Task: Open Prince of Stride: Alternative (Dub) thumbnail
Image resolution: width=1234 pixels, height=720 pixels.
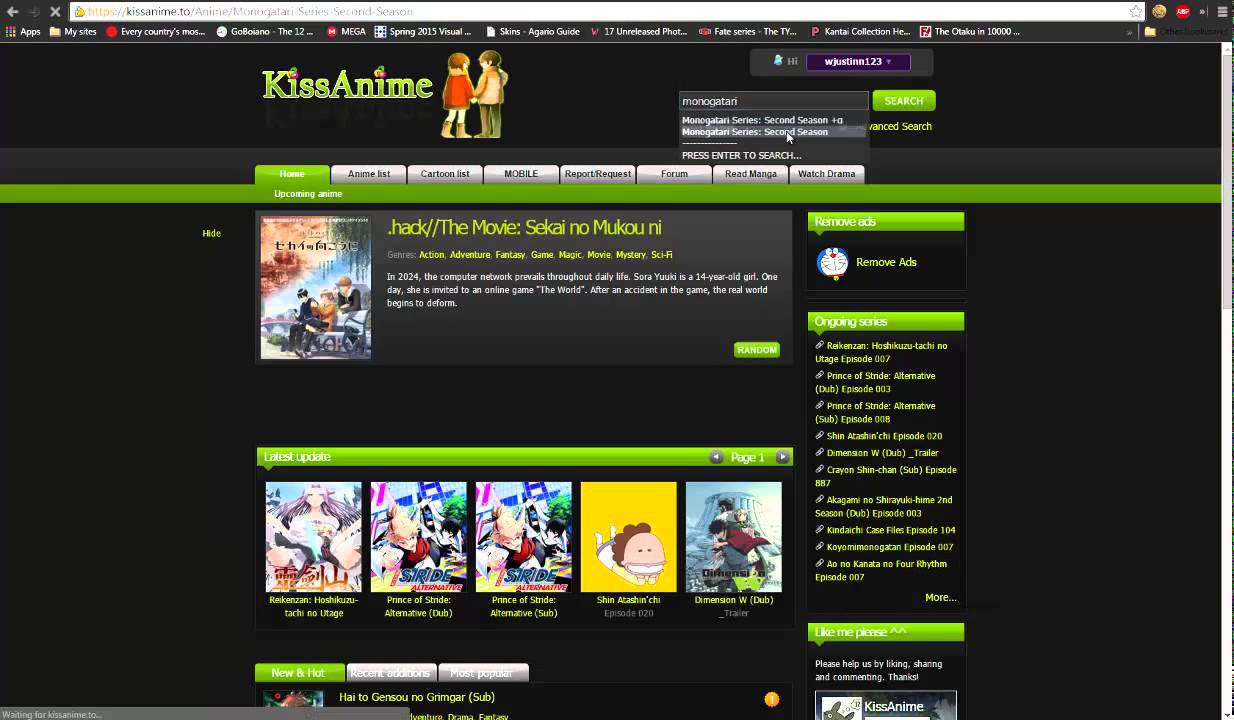Action: 418,537
